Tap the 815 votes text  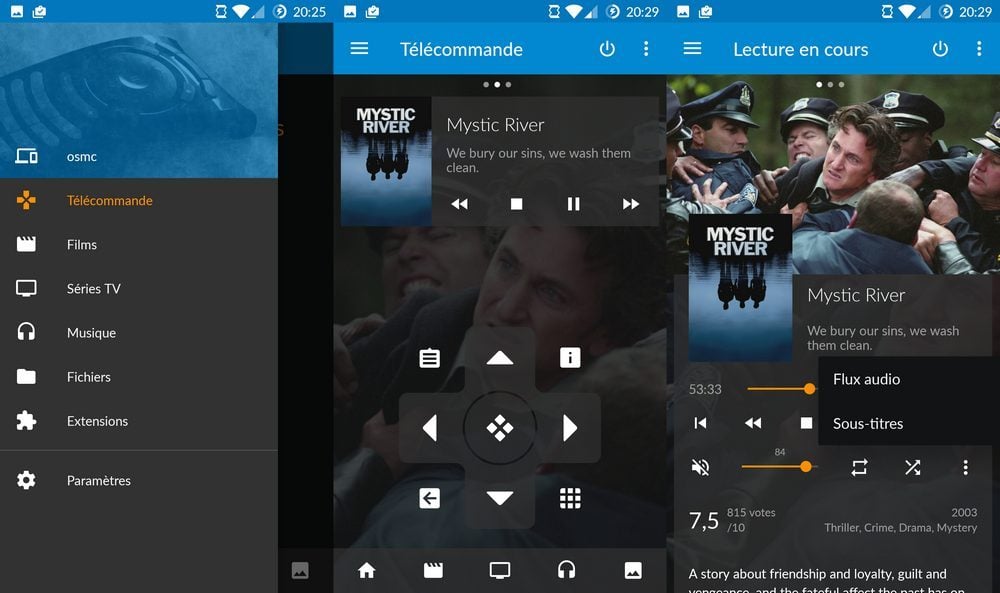pyautogui.click(x=751, y=512)
